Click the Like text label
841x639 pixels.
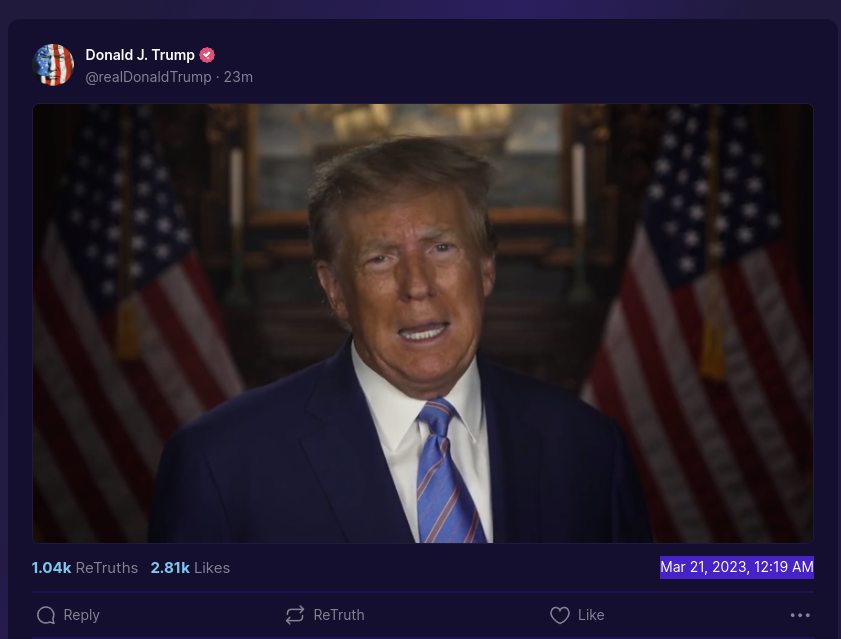pyautogui.click(x=591, y=615)
